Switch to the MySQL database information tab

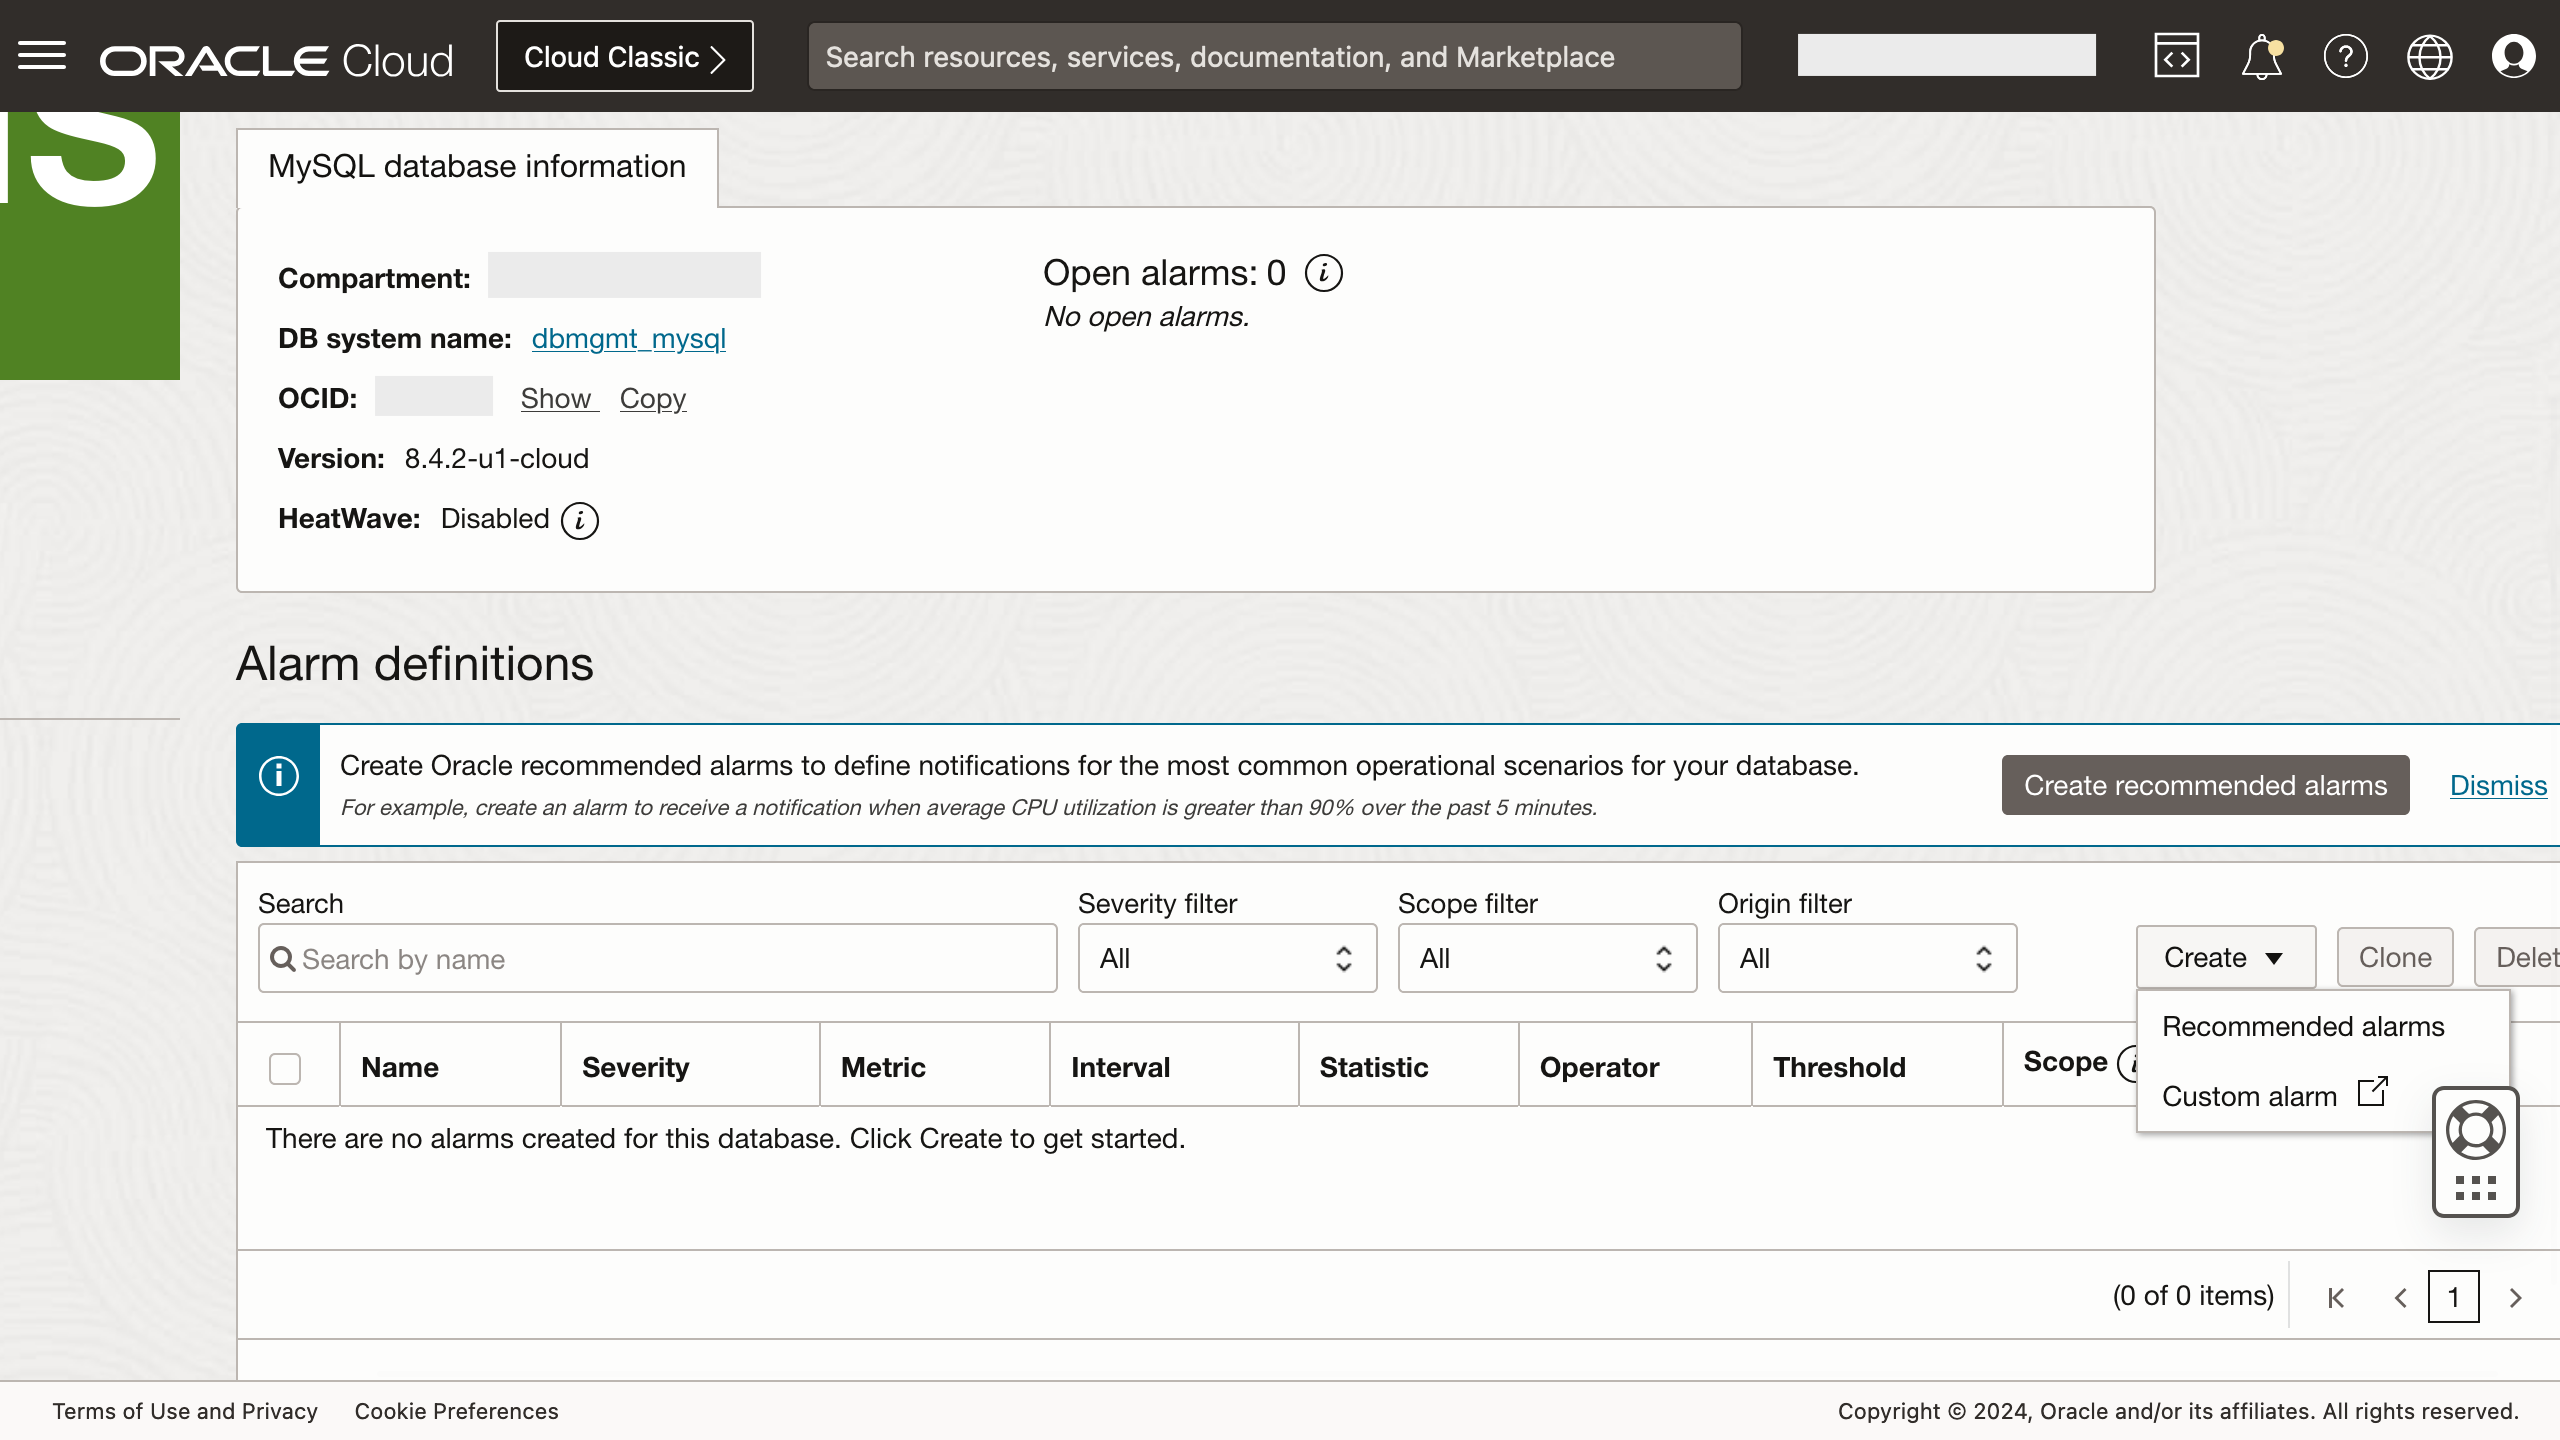point(476,167)
